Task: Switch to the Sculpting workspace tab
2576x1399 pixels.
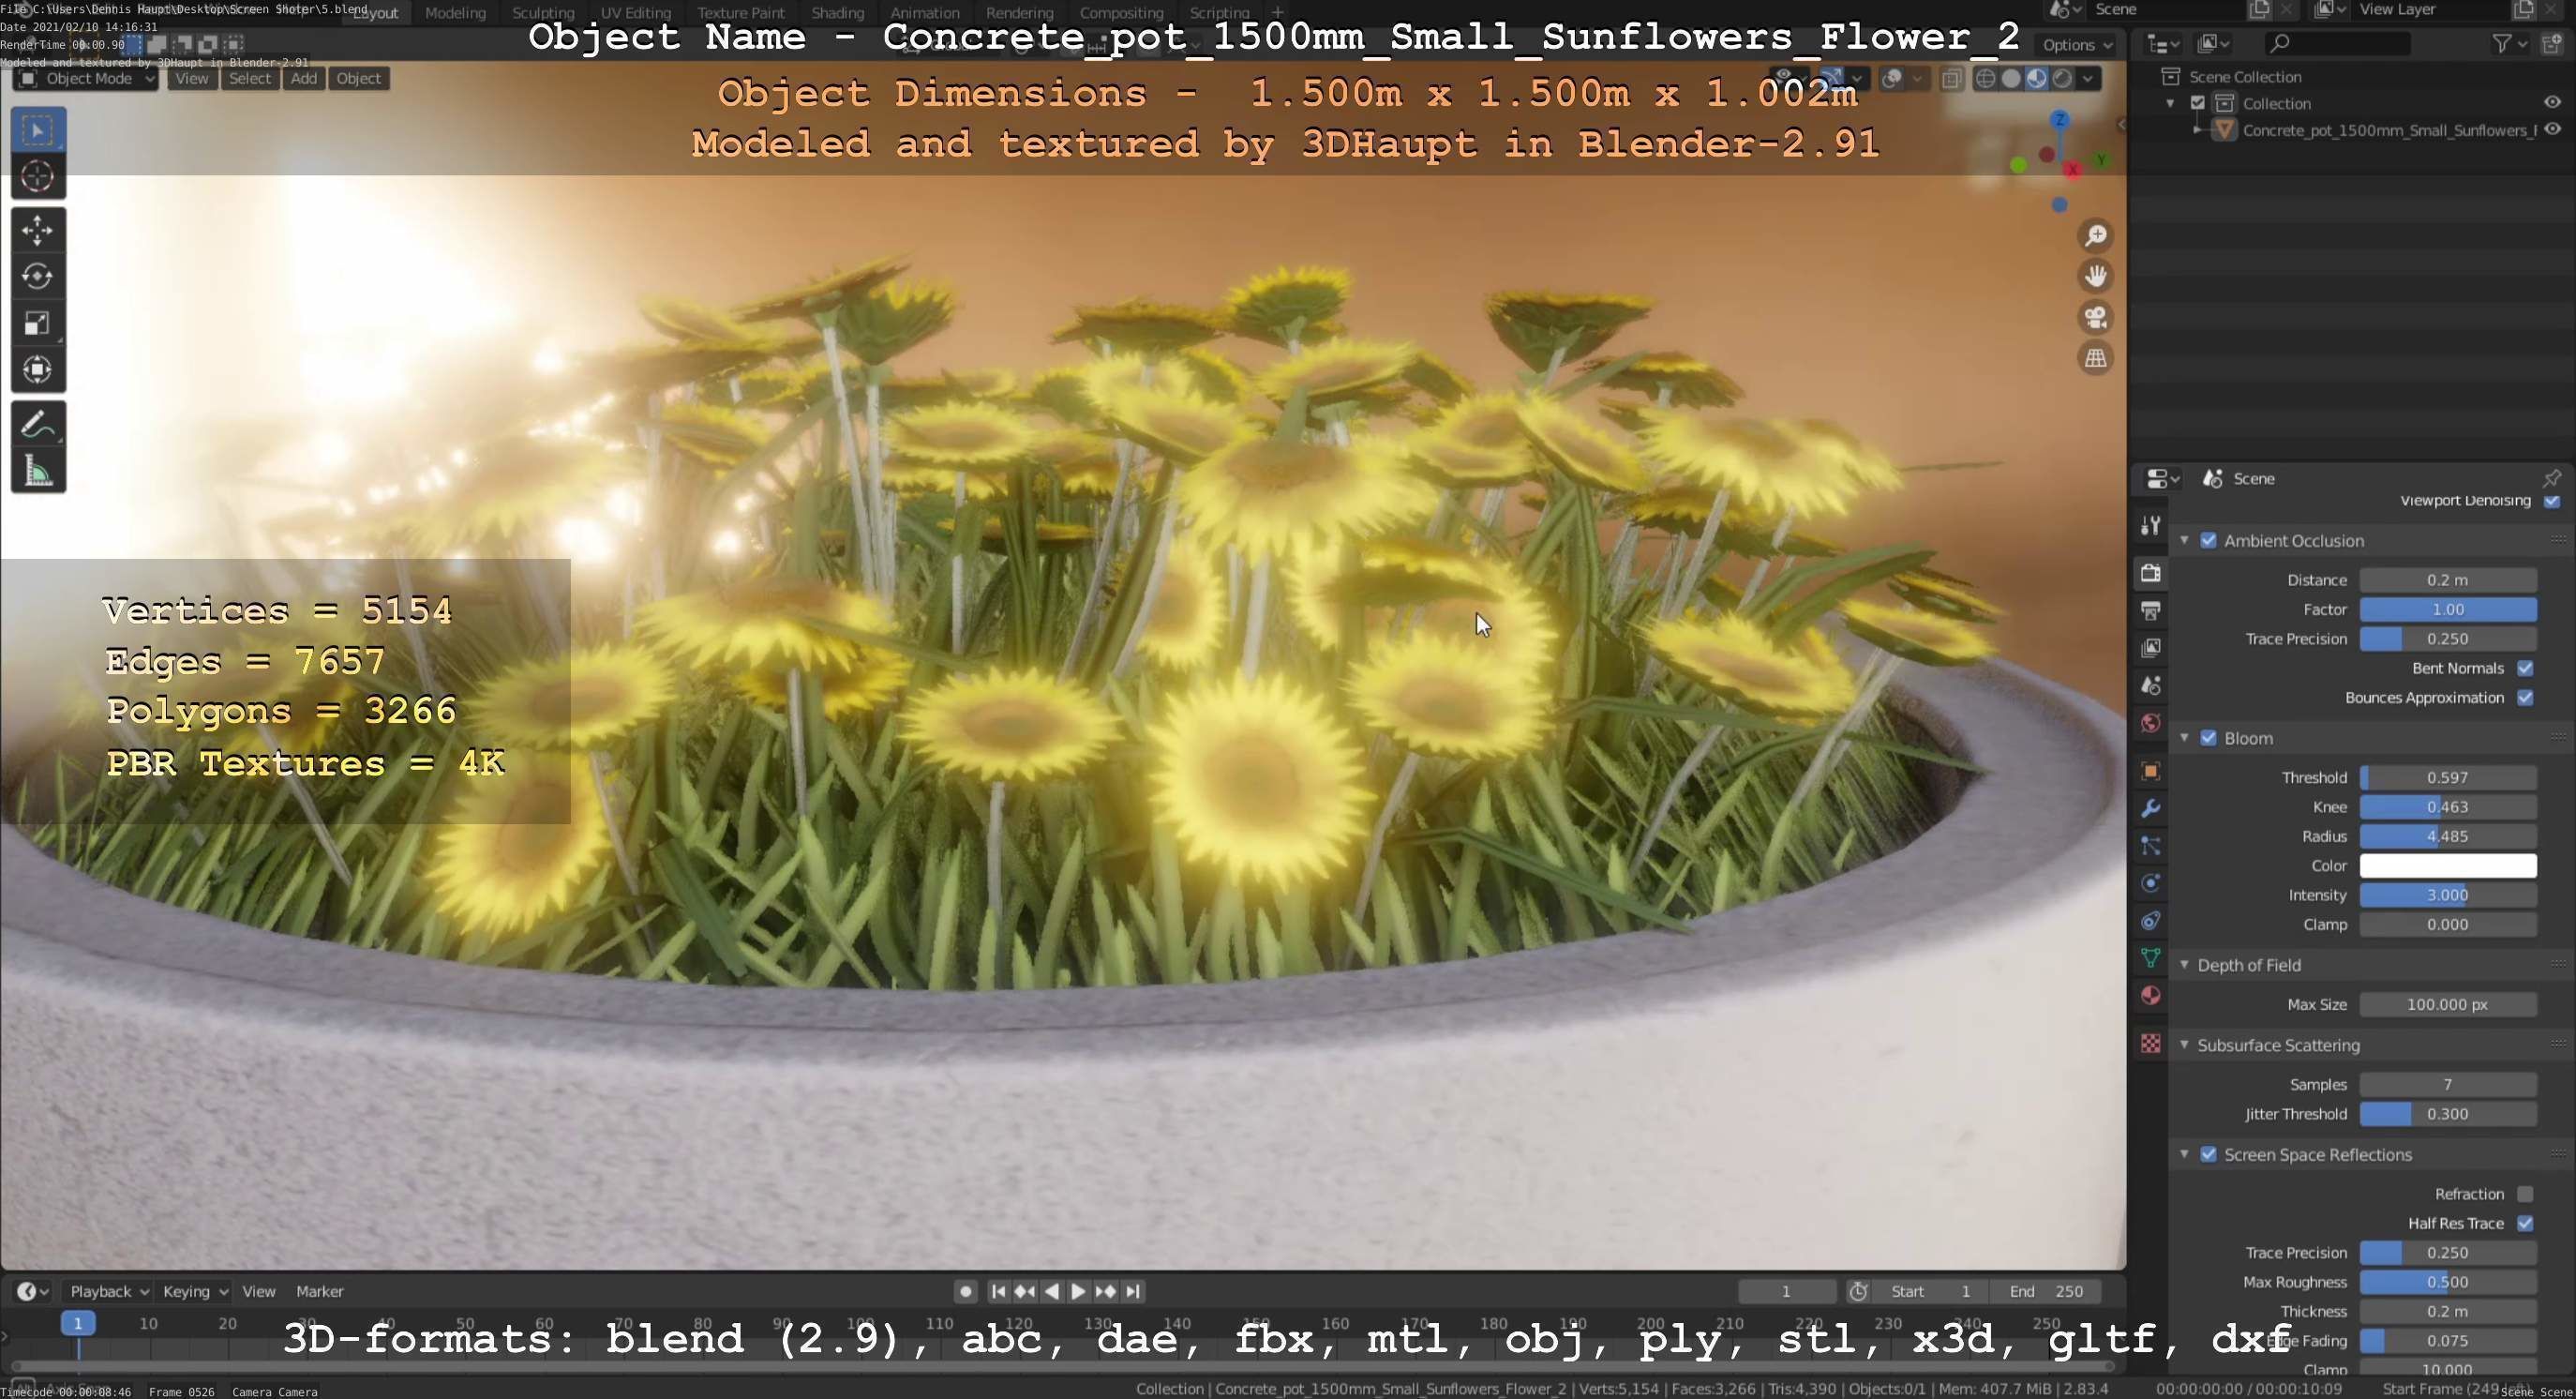Action: [543, 13]
